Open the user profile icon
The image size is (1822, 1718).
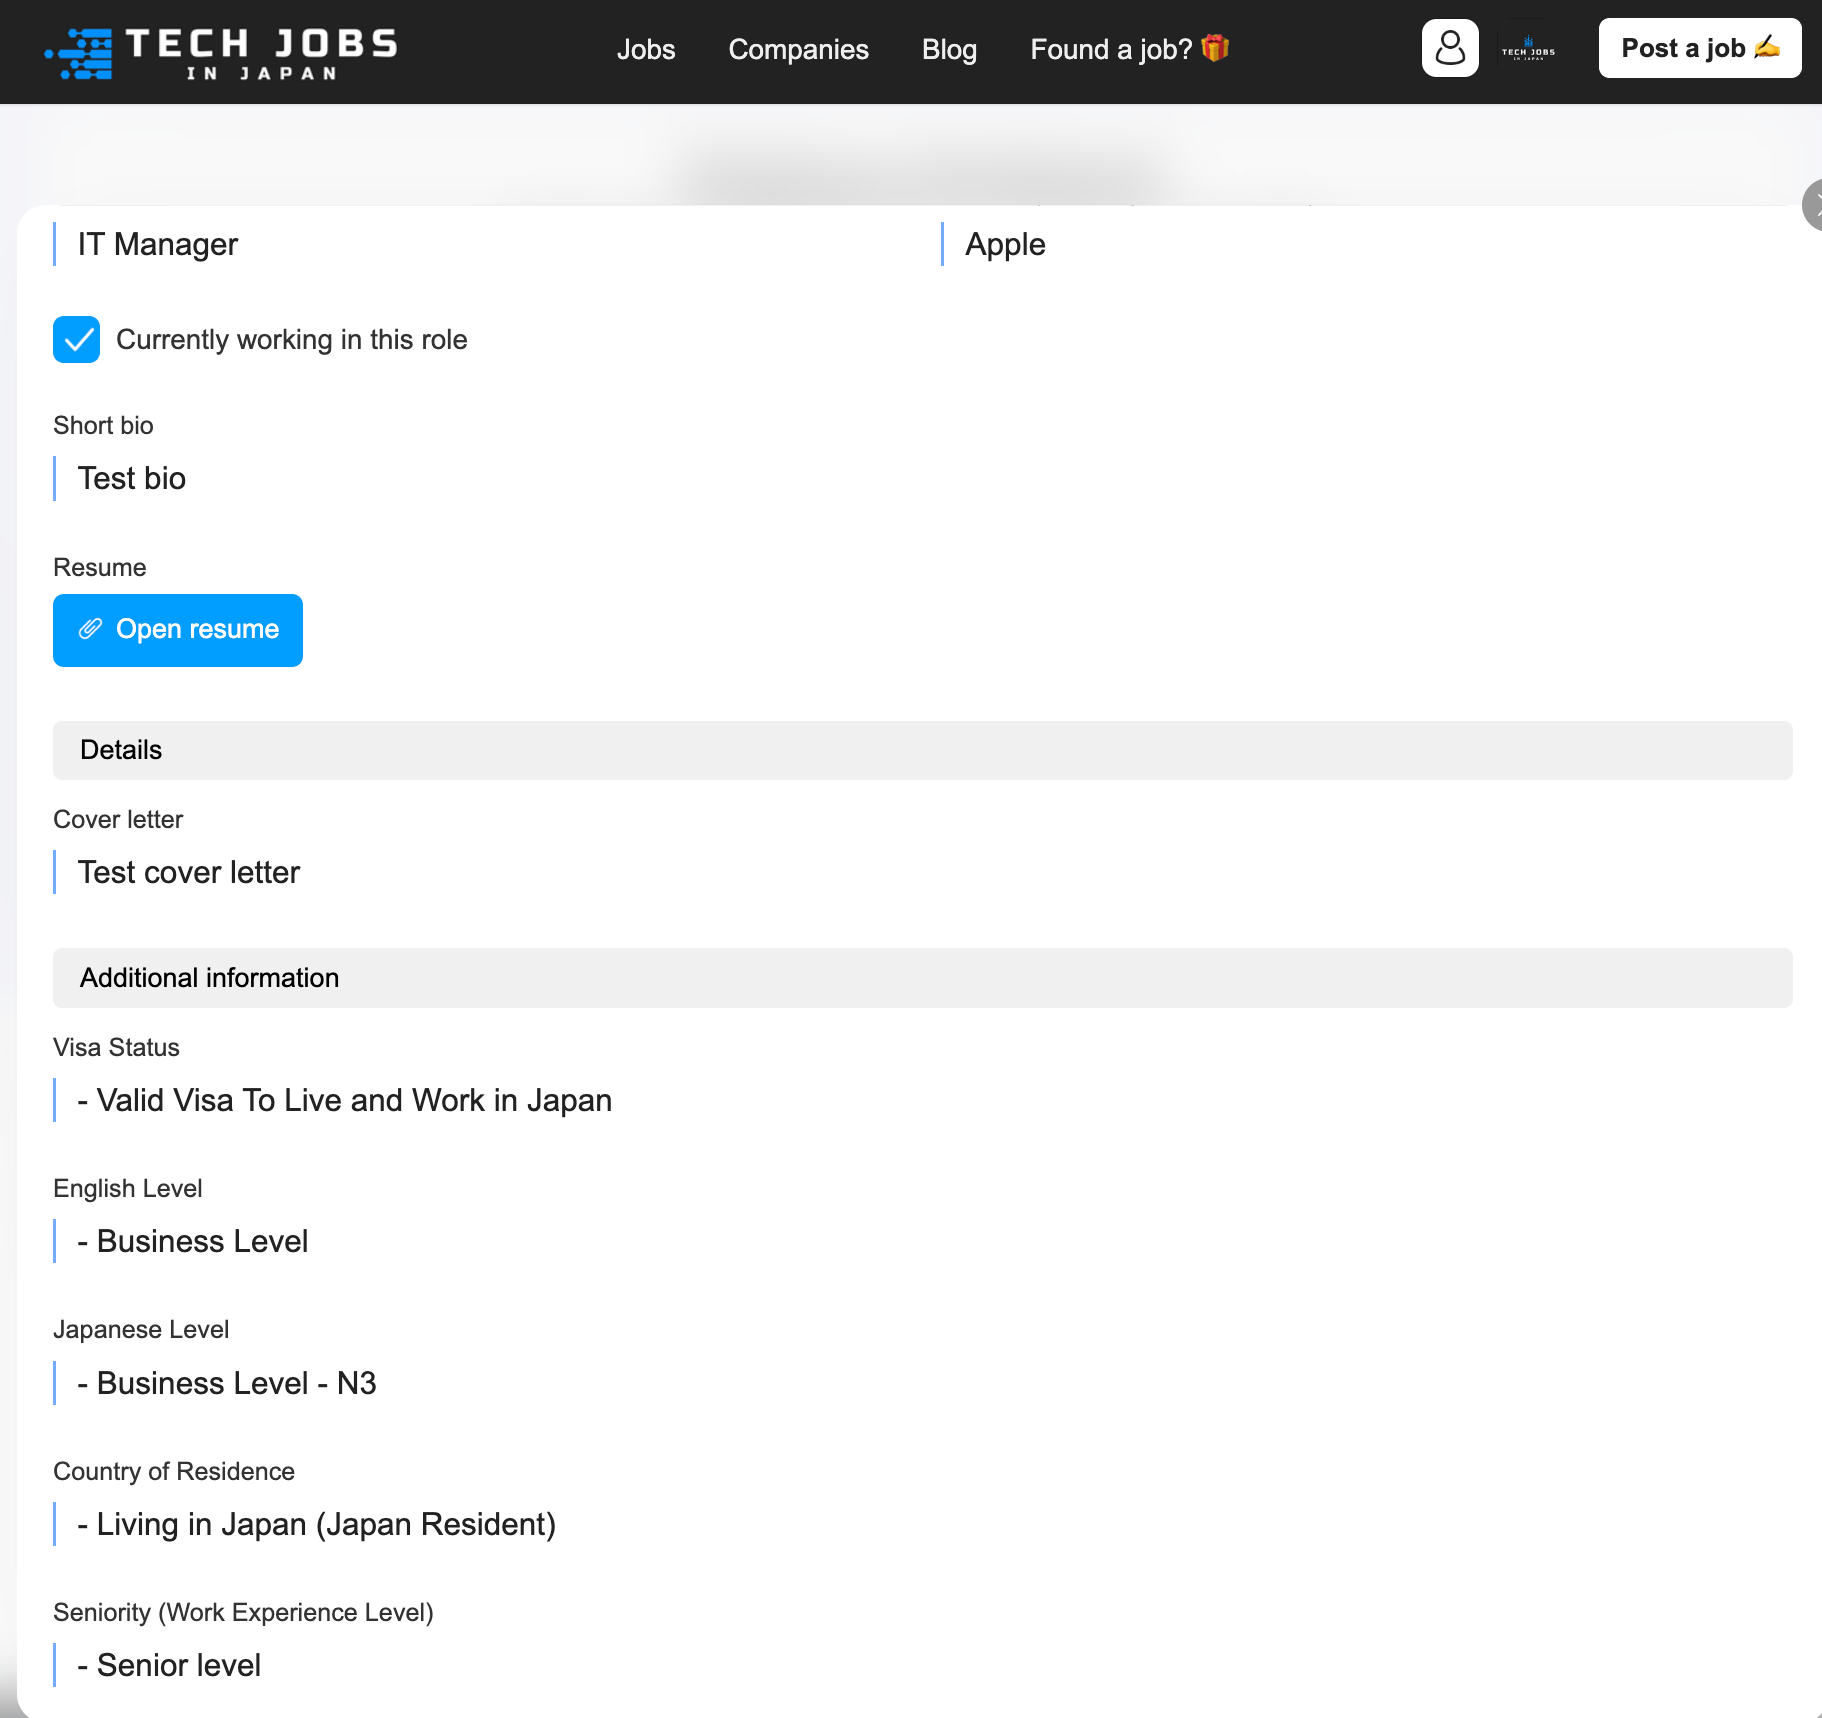1450,48
